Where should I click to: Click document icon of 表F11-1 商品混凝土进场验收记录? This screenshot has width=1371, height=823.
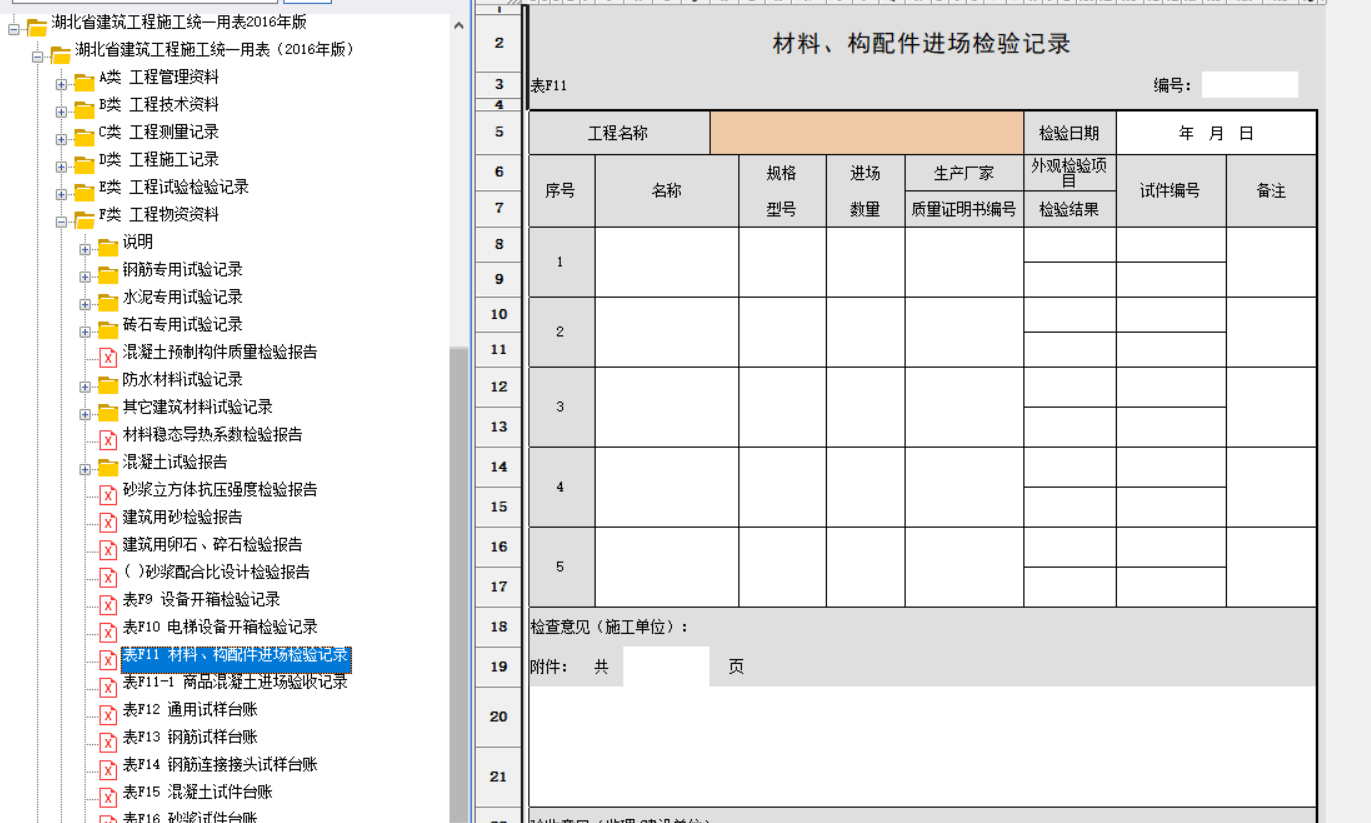(x=108, y=687)
